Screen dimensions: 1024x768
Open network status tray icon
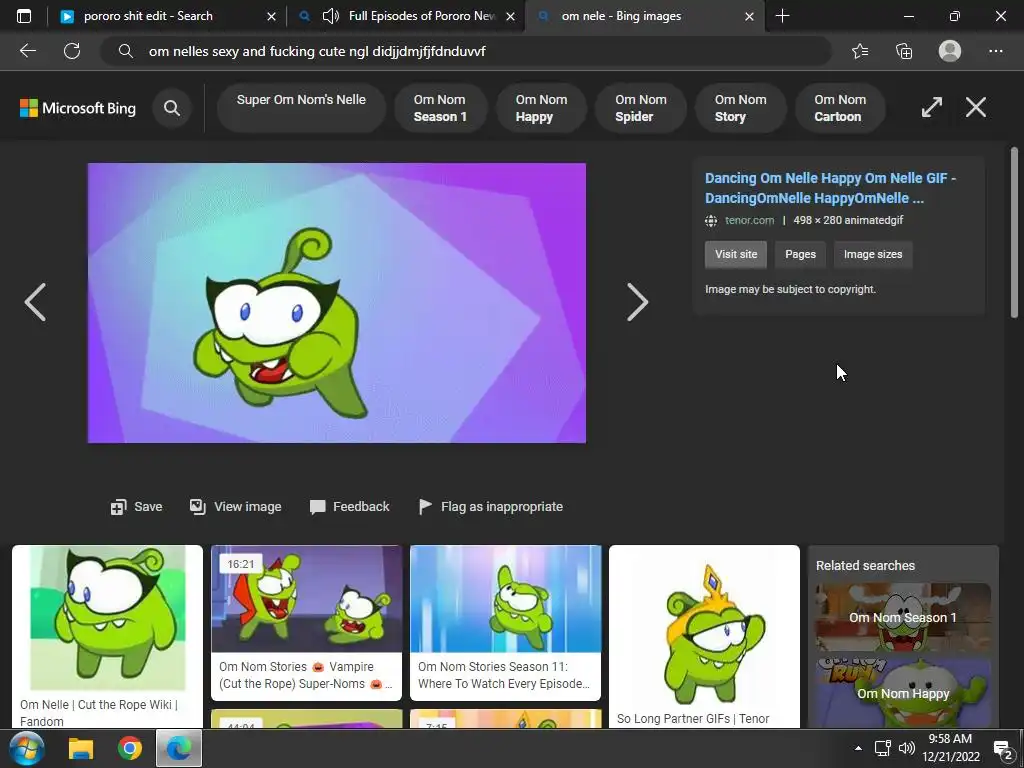click(882, 748)
